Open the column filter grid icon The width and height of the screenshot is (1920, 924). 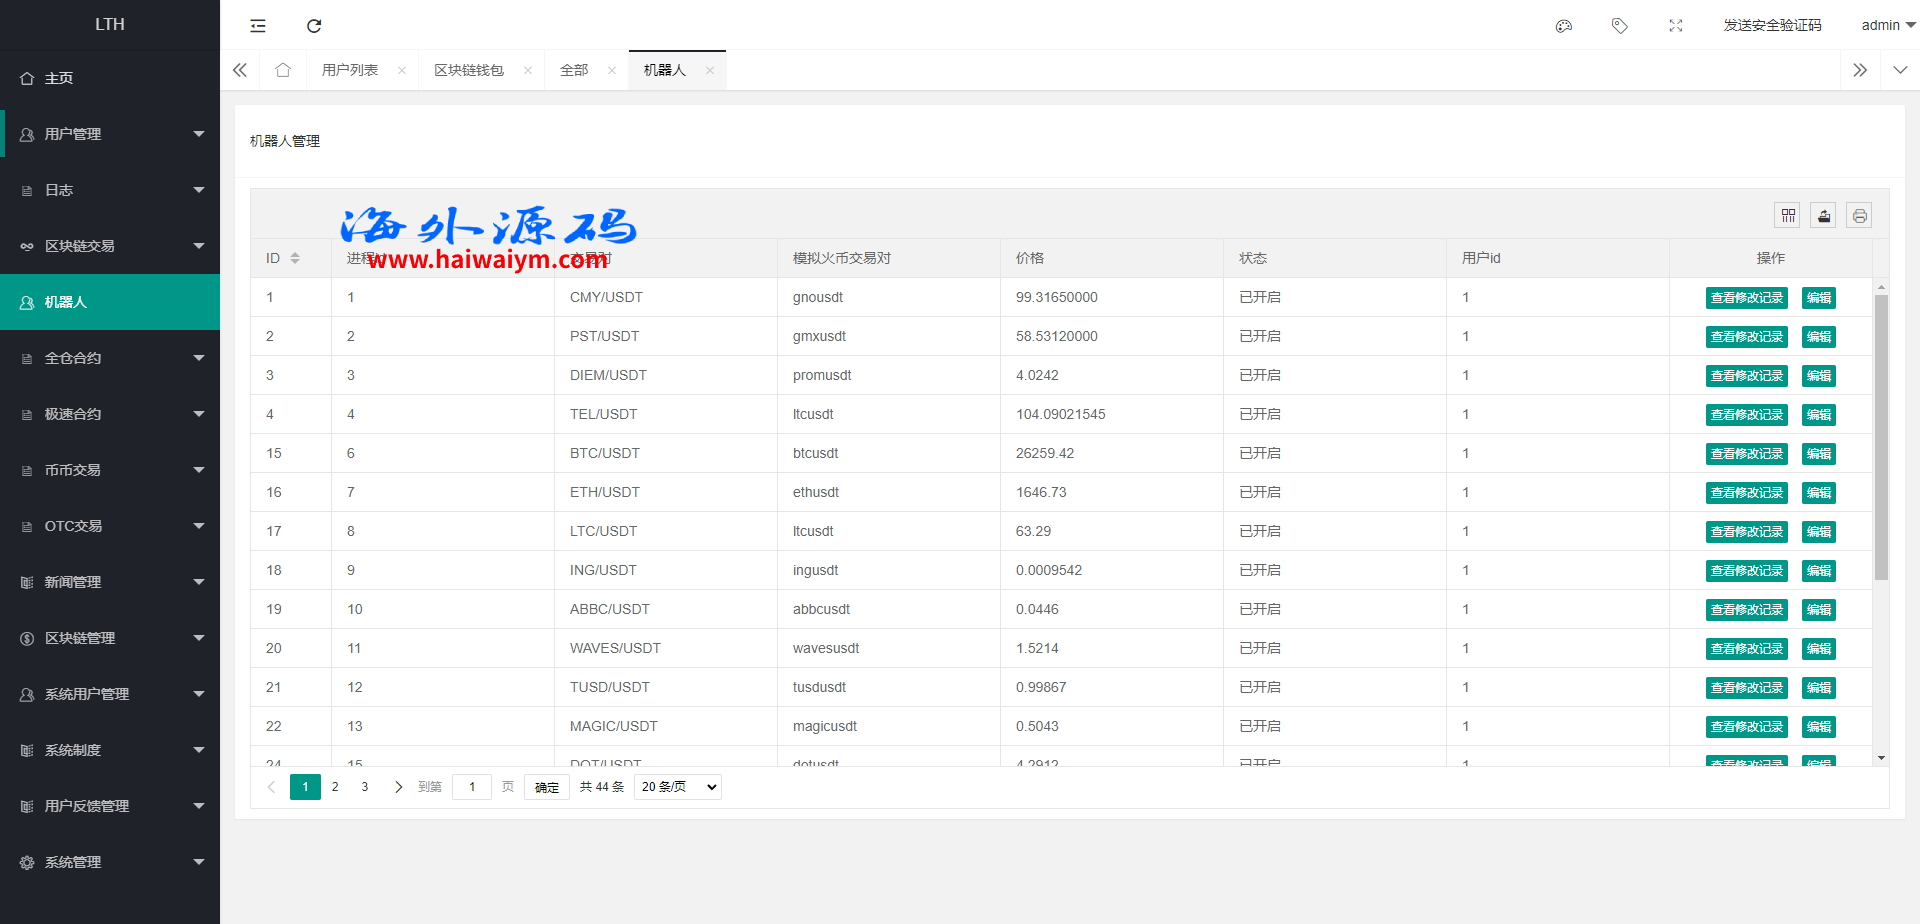pos(1788,215)
